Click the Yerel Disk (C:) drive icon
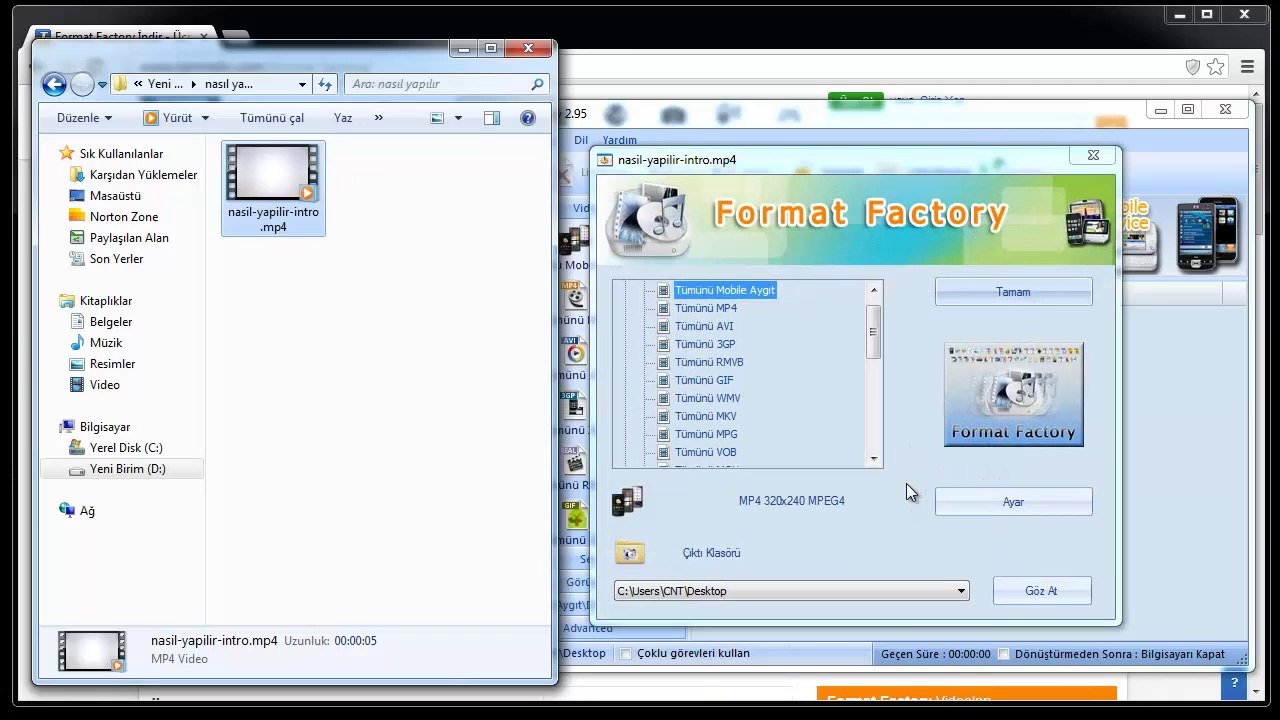 tap(77, 448)
